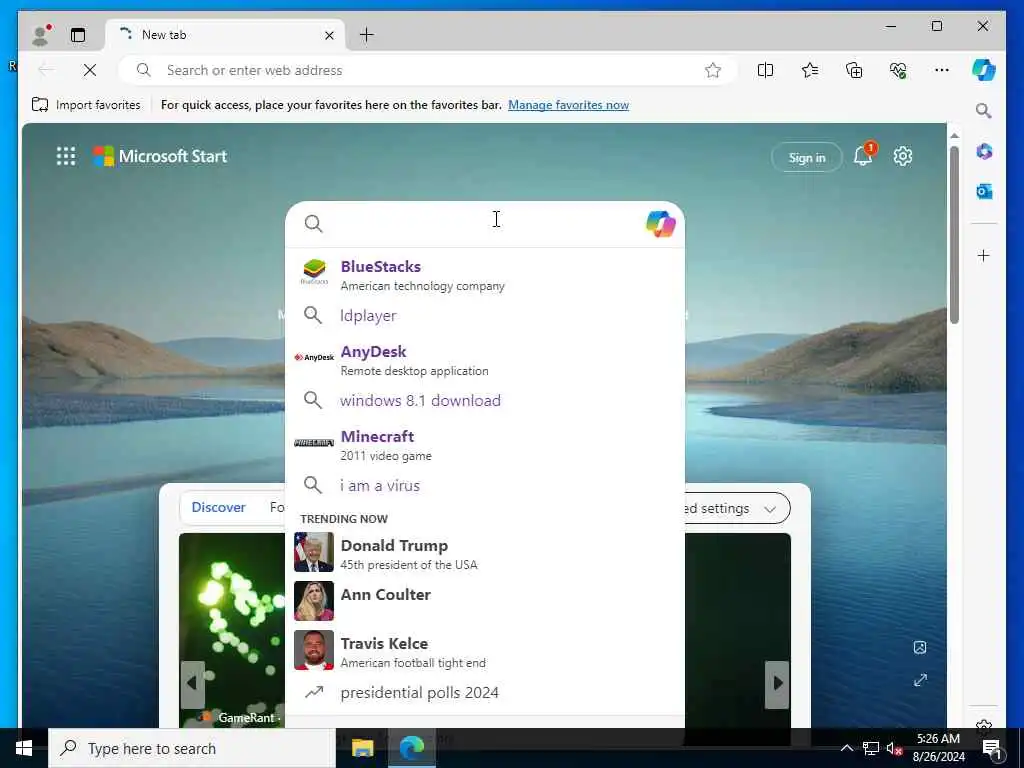
Task: Expand the feed settings dropdown
Action: pos(770,509)
